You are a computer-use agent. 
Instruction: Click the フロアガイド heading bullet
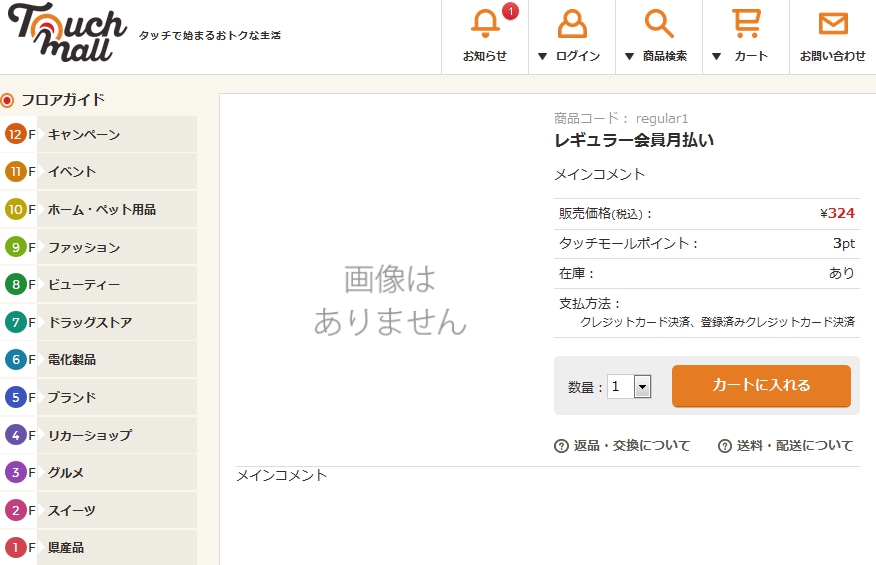[x=7, y=100]
